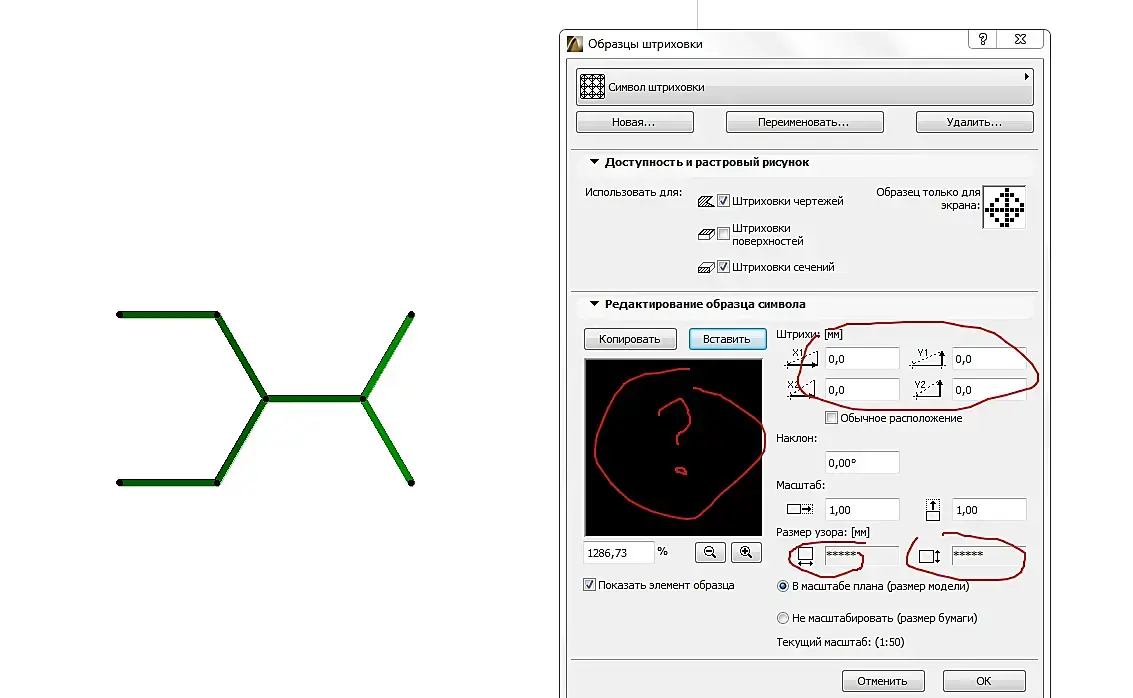This screenshot has width=1133, height=698.
Task: Click the fill symbol pattern icon
Action: click(592, 87)
